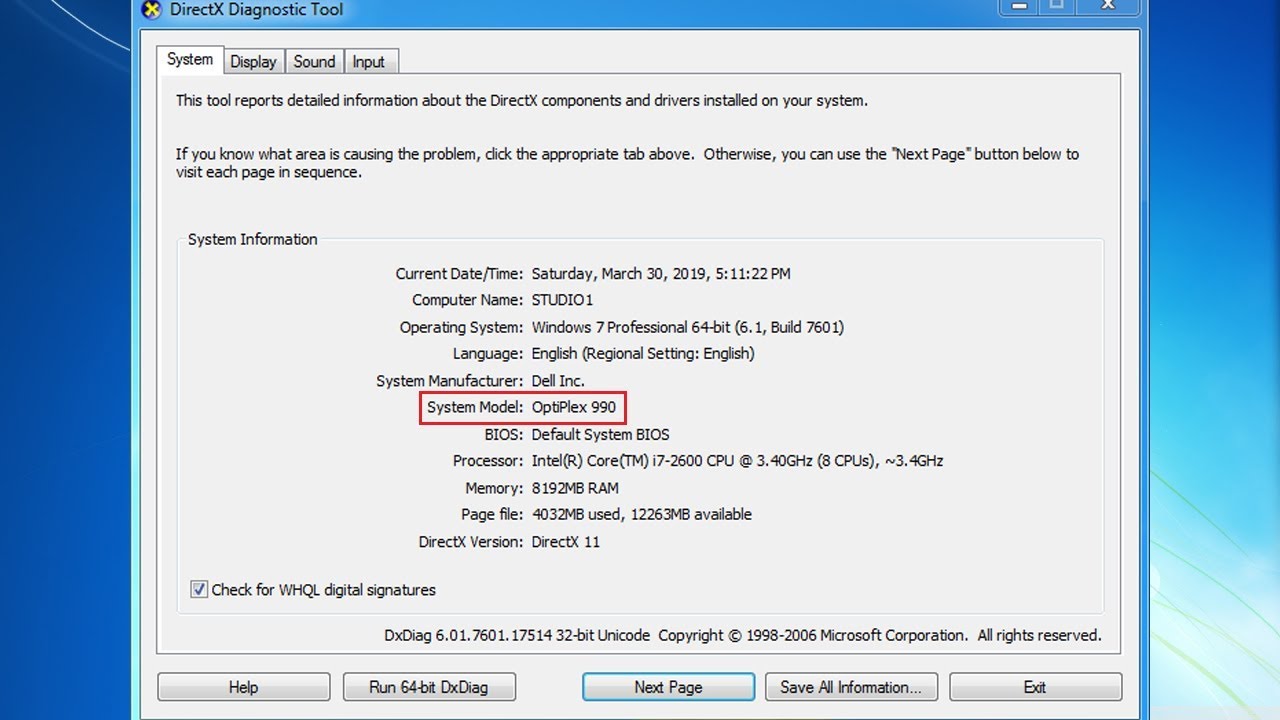Image resolution: width=1280 pixels, height=720 pixels.
Task: Click the "Default System BIOS" value
Action: coord(600,435)
